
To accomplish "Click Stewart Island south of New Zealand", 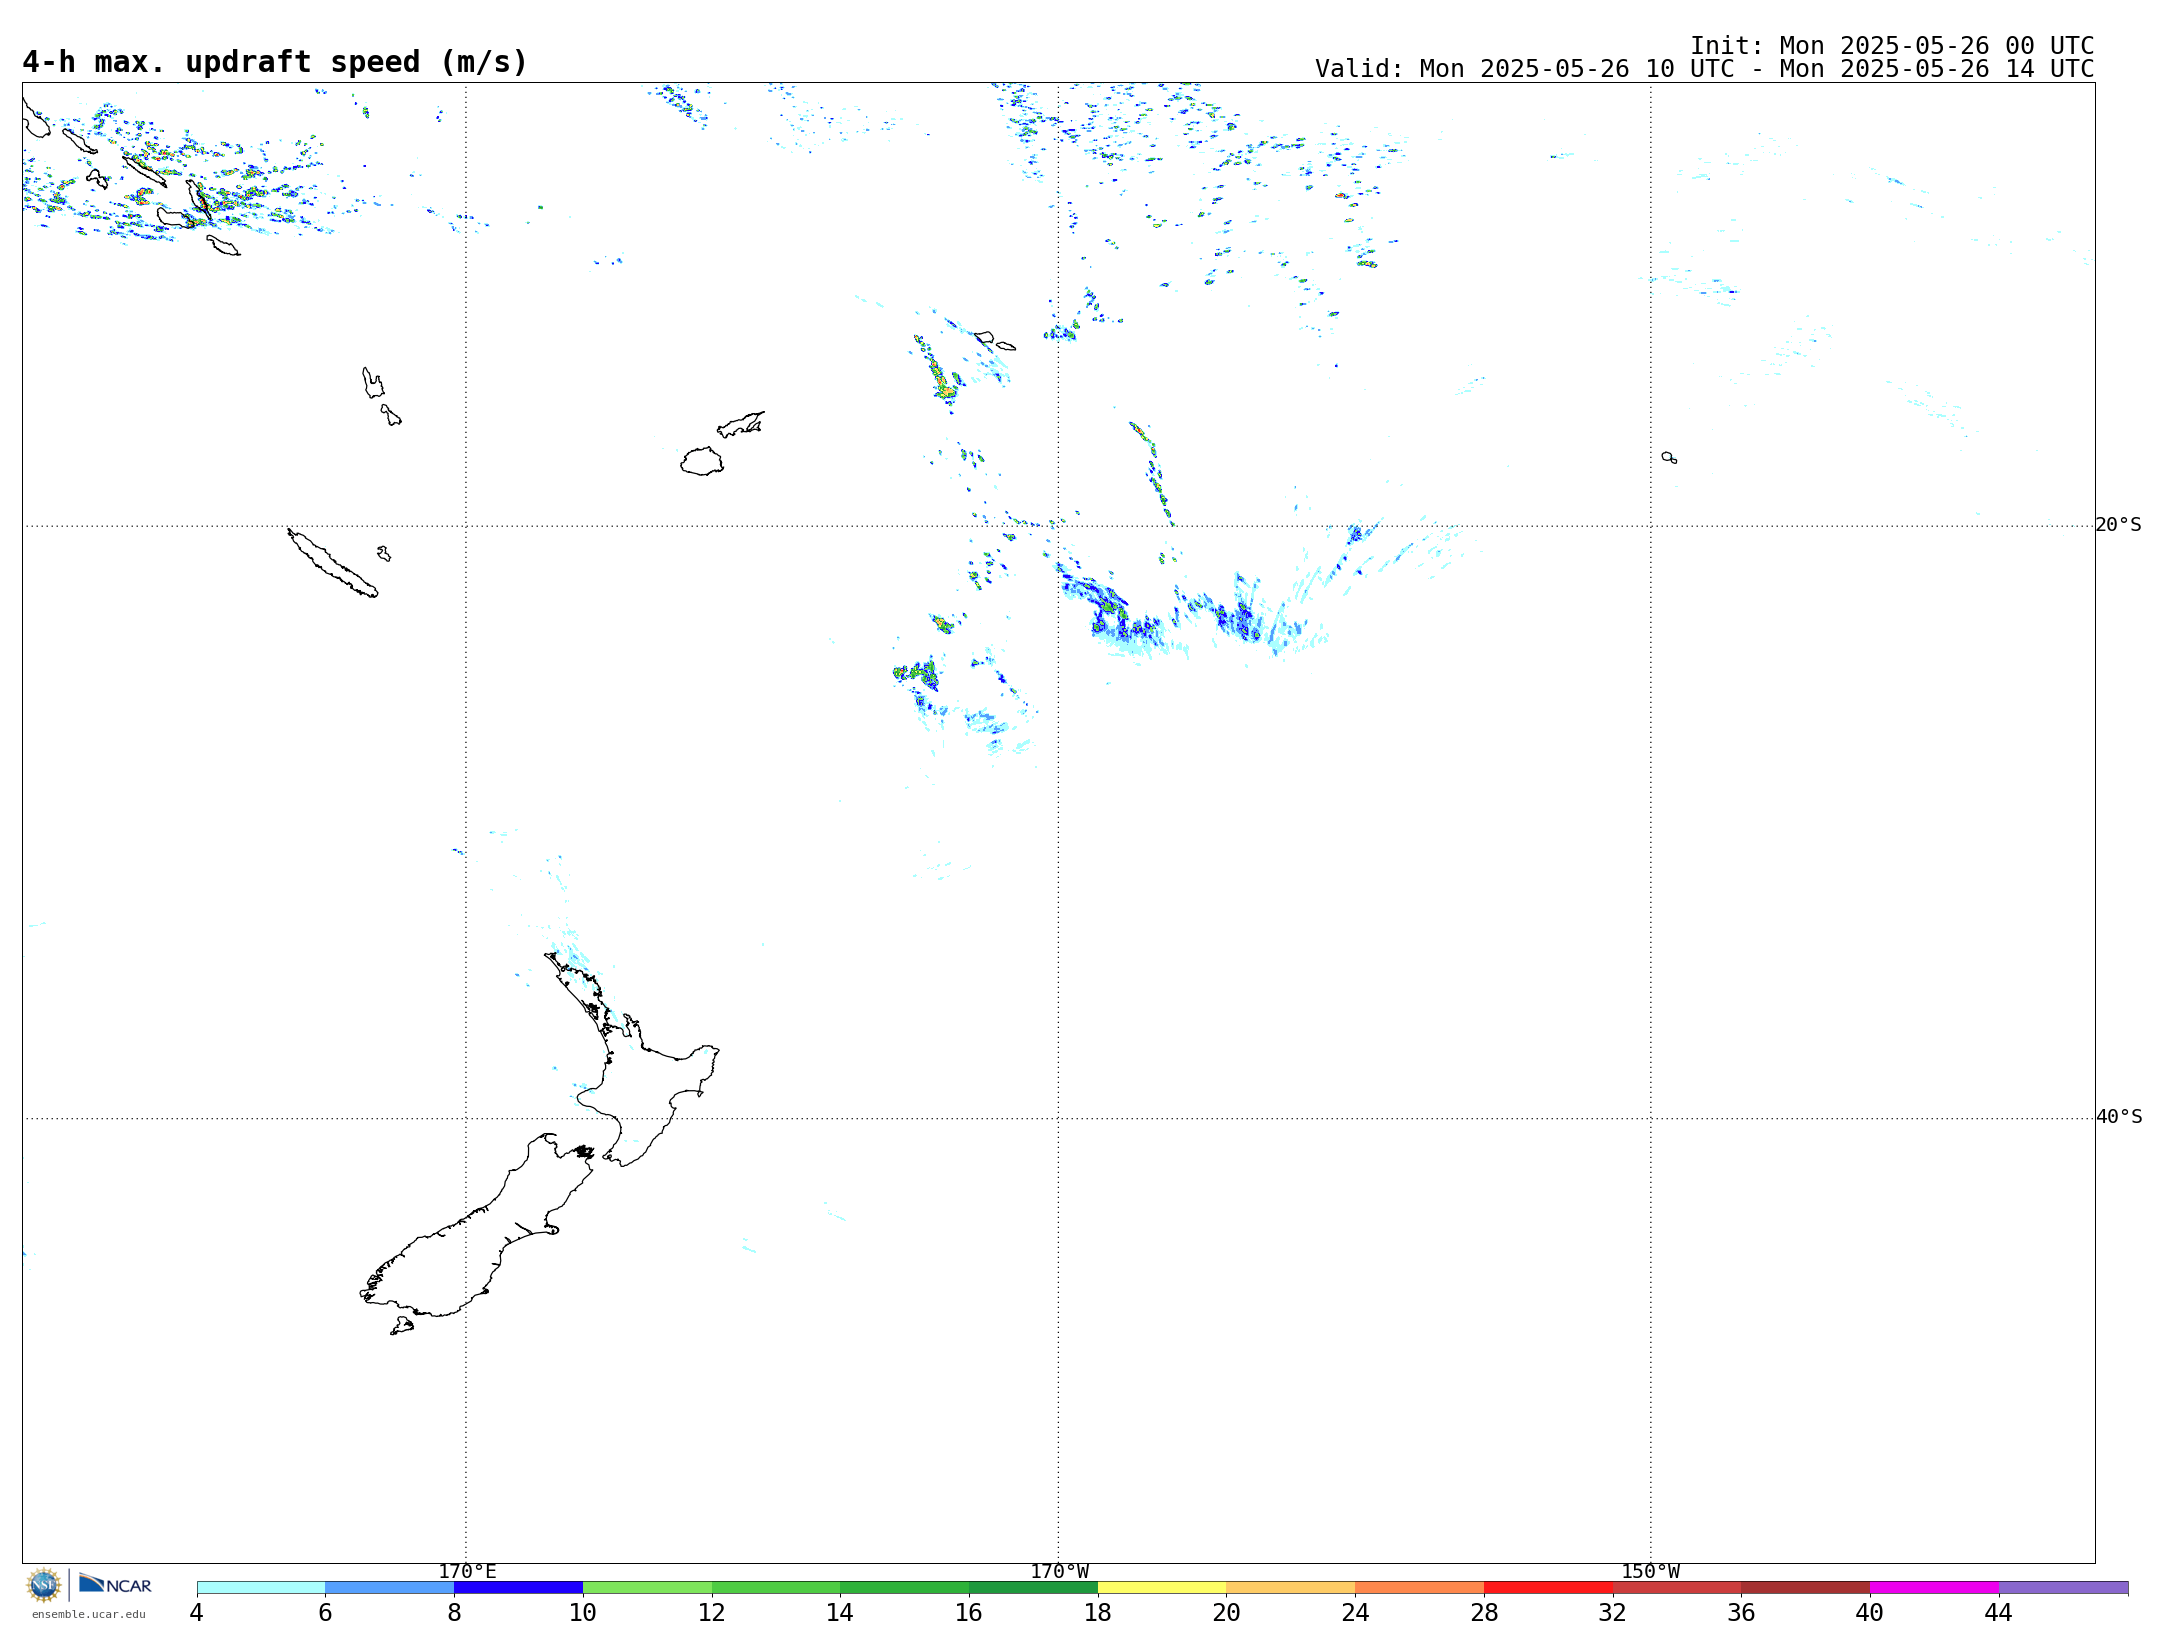I will tap(402, 1326).
